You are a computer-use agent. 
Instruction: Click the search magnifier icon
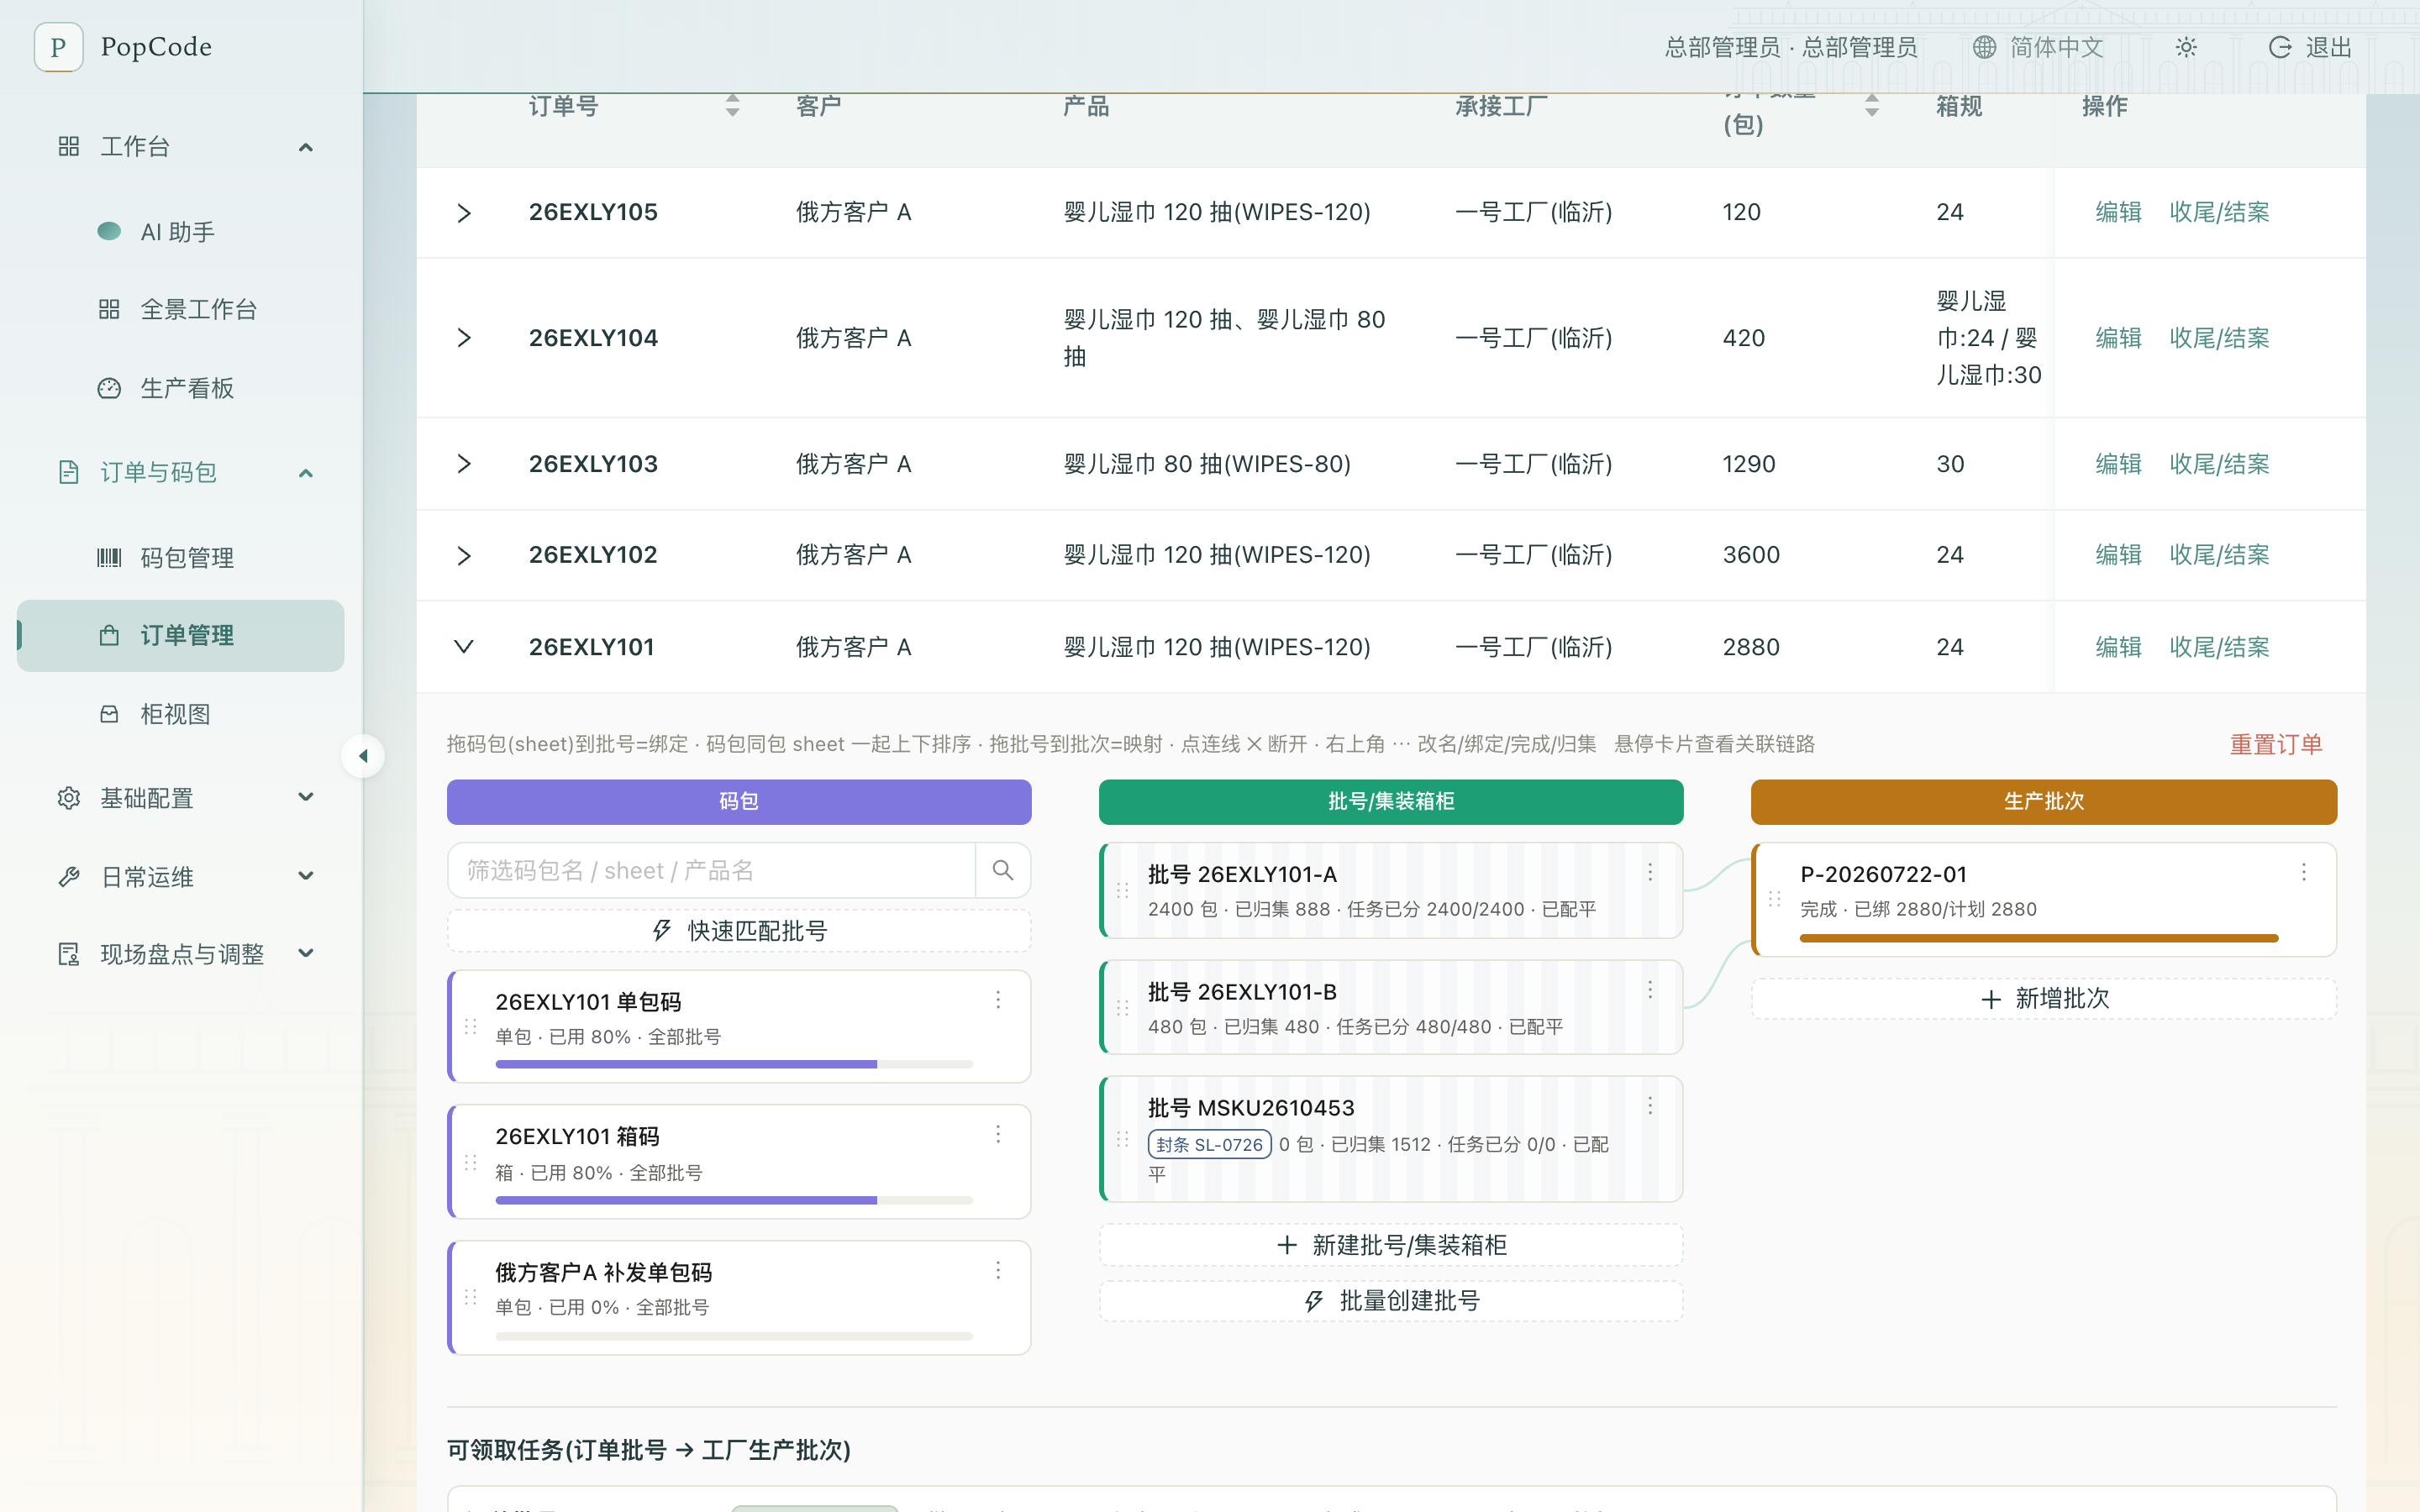pos(1003,870)
